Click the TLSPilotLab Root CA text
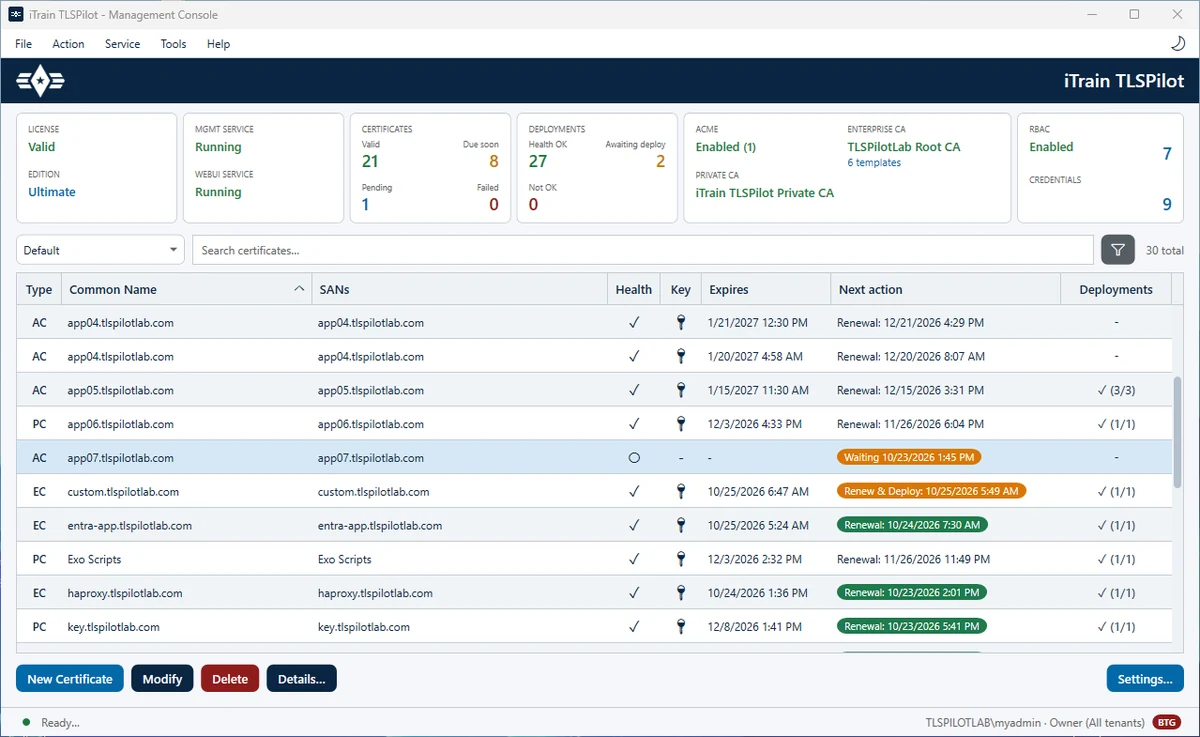 coord(904,147)
